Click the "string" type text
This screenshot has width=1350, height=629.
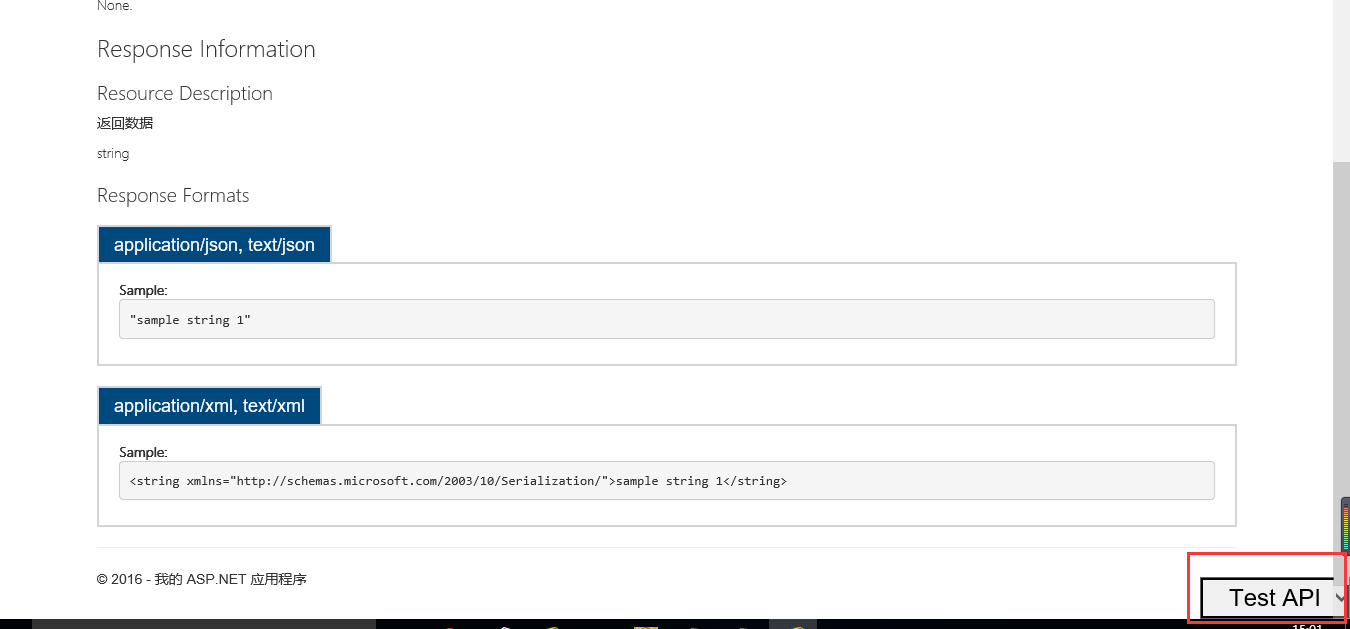[113, 153]
